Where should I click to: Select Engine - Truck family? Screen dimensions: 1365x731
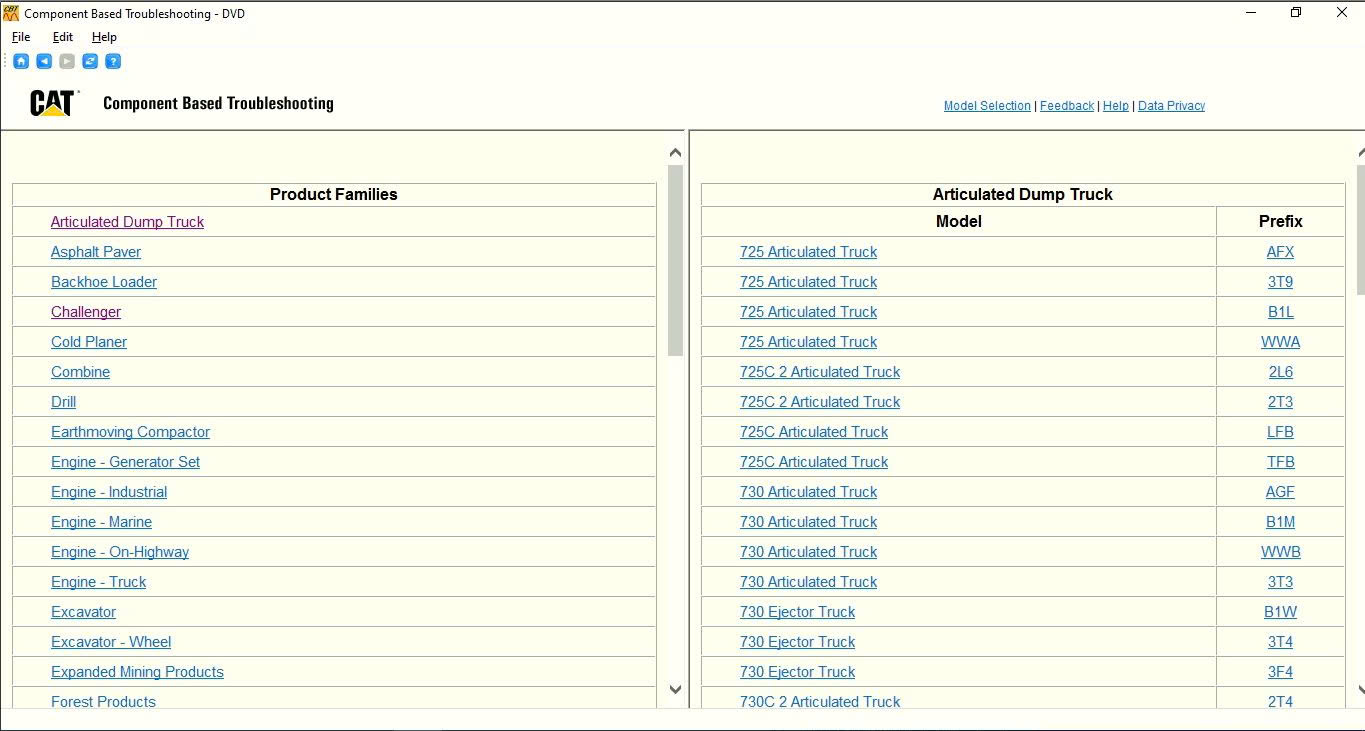coord(98,582)
